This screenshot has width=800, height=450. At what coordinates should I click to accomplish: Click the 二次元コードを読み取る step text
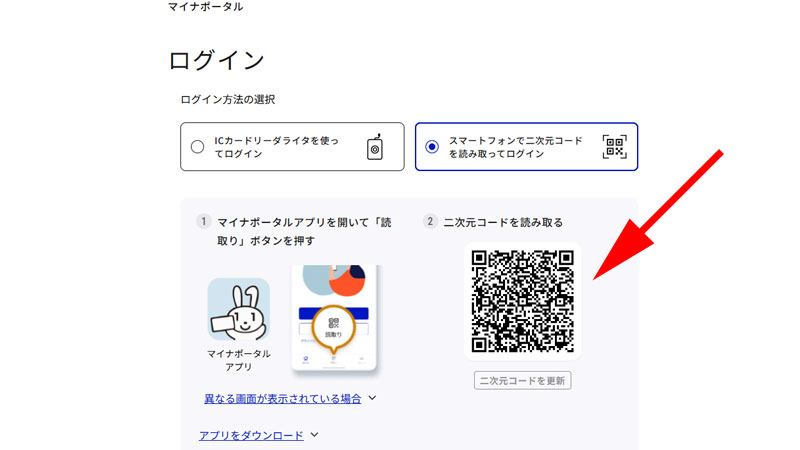coord(503,222)
